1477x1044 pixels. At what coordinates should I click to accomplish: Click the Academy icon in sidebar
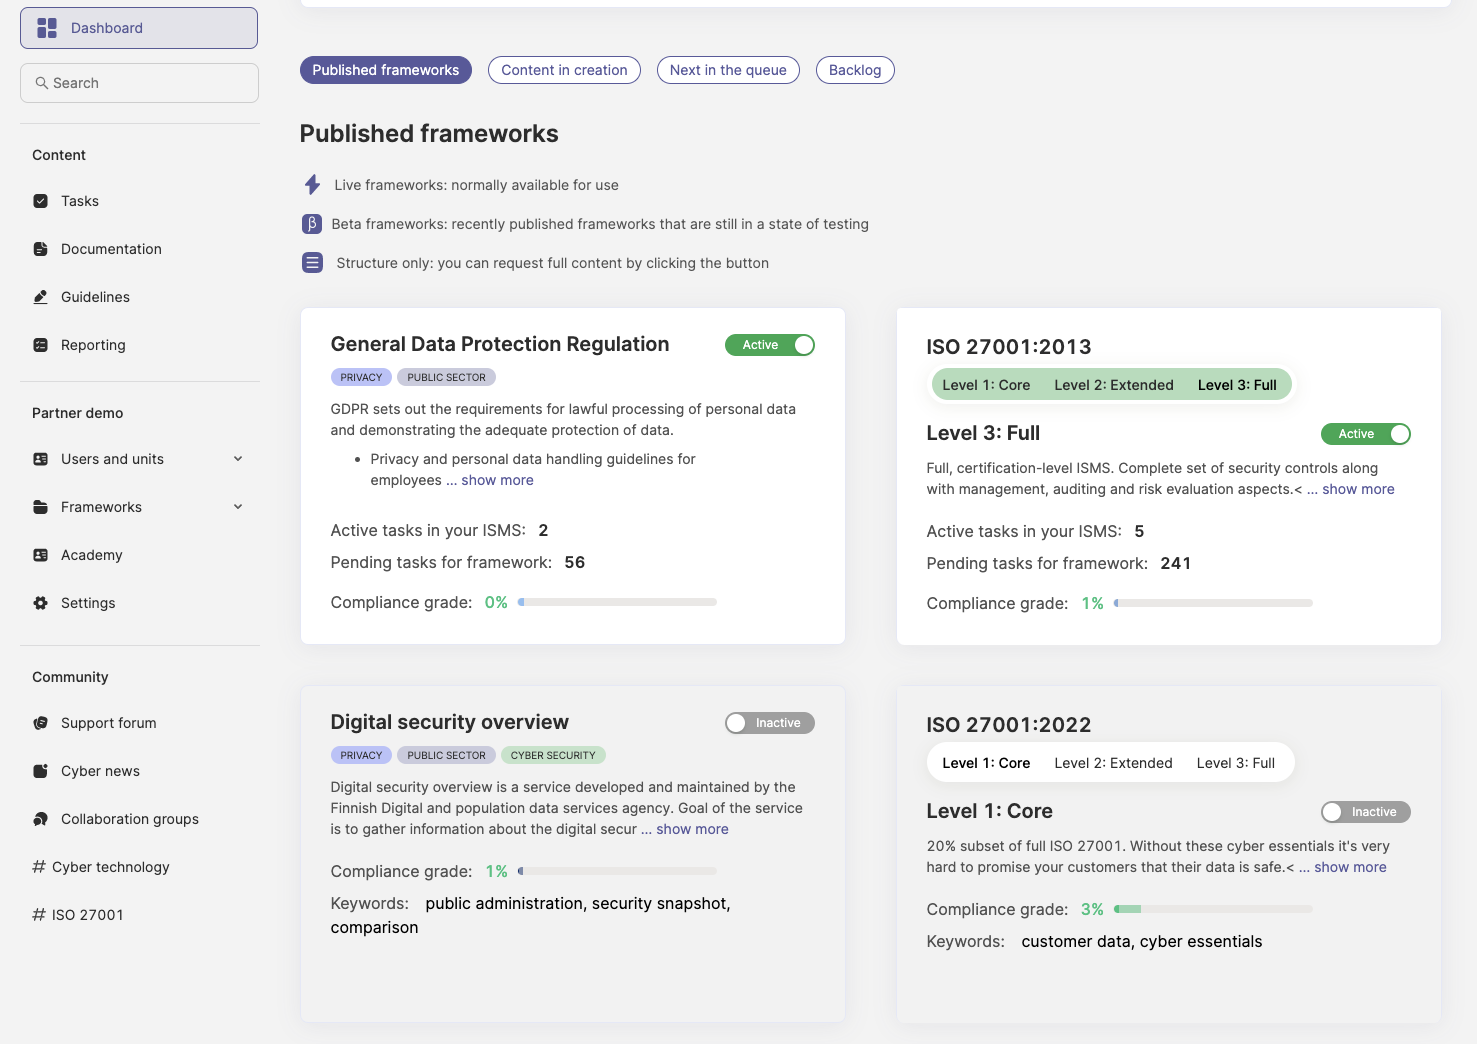pyautogui.click(x=41, y=555)
